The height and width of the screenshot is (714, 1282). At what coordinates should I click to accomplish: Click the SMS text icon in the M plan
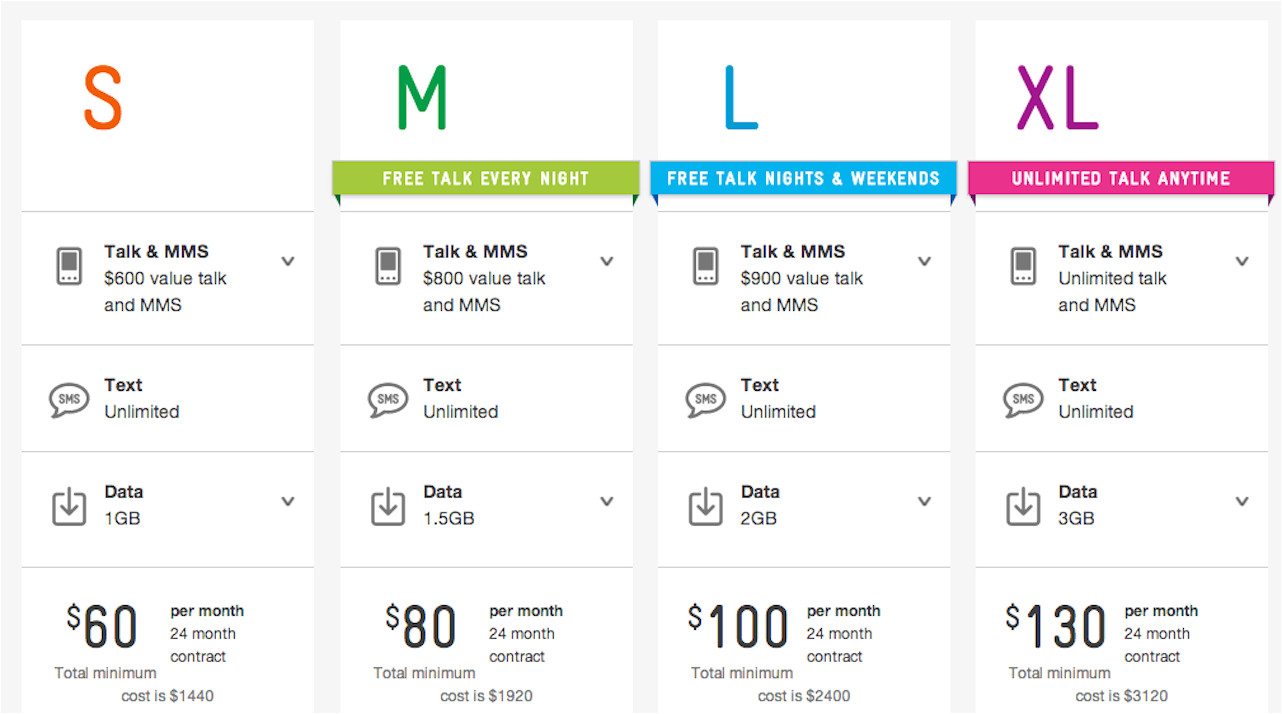coord(387,398)
